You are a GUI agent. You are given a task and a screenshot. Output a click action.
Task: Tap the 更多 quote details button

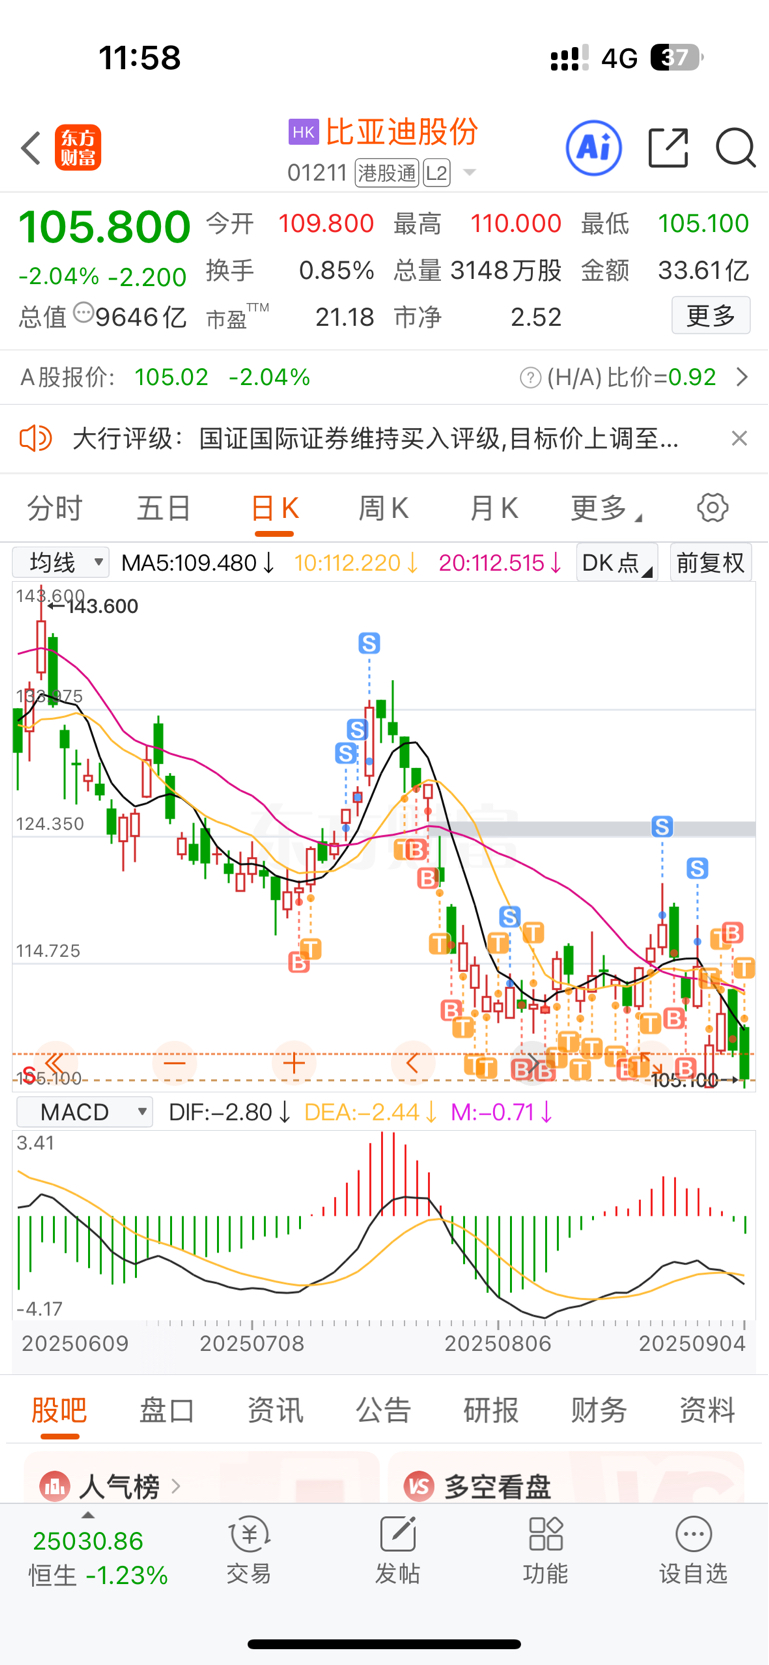[711, 316]
